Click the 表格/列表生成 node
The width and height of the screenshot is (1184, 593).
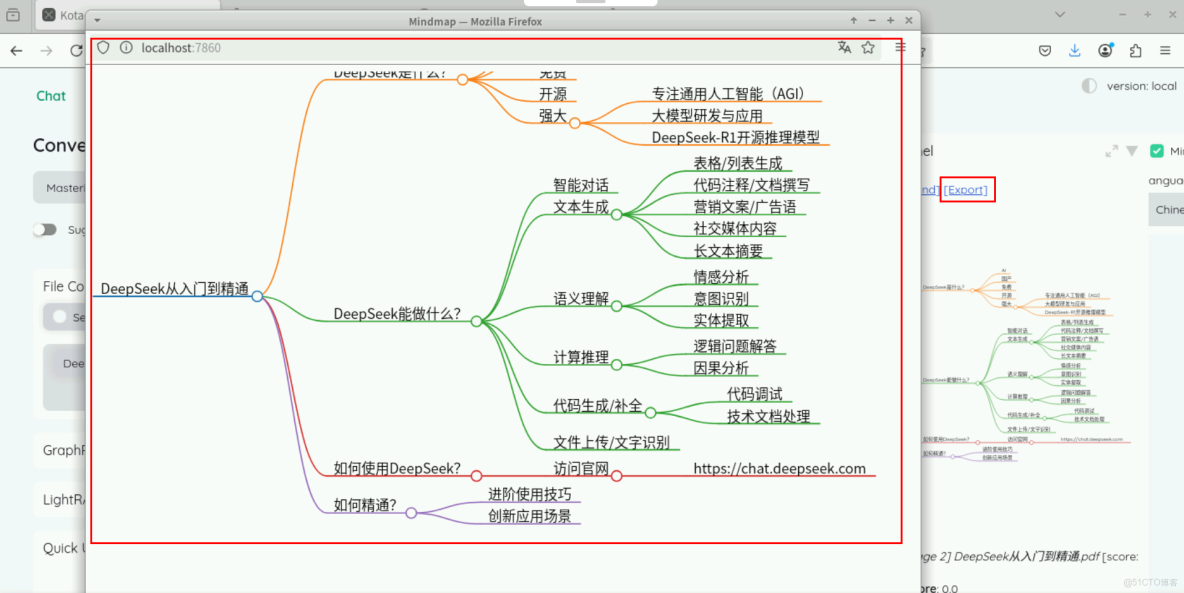tap(738, 163)
